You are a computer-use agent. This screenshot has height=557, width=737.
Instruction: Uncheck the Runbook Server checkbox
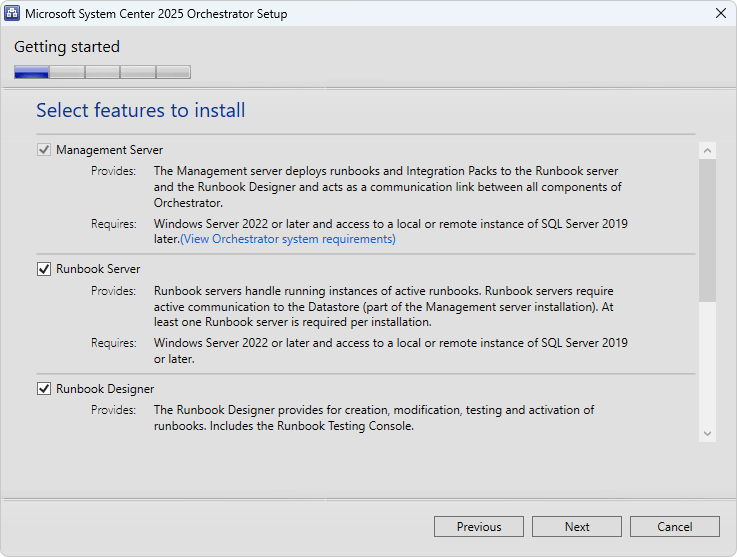(44, 269)
